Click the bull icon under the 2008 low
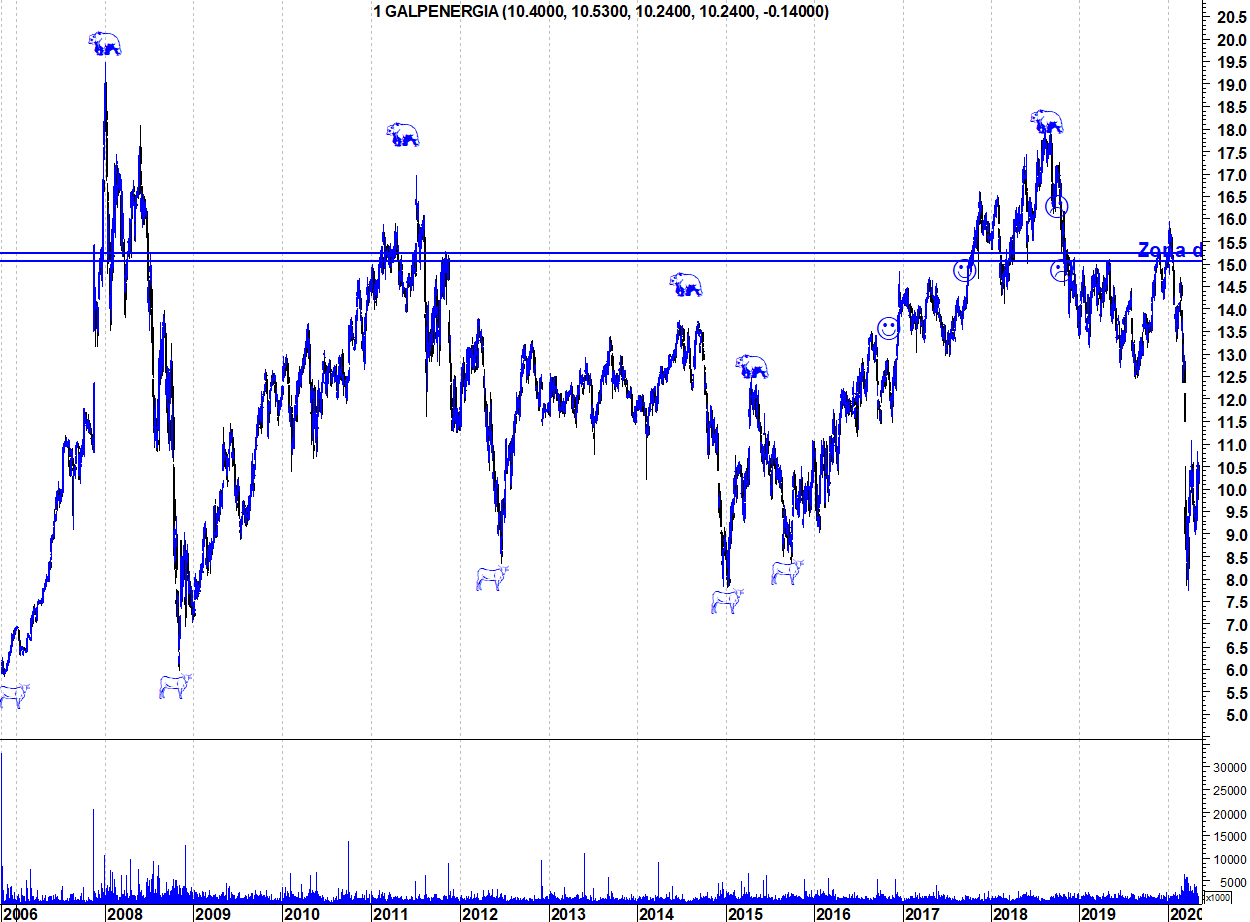 point(176,686)
